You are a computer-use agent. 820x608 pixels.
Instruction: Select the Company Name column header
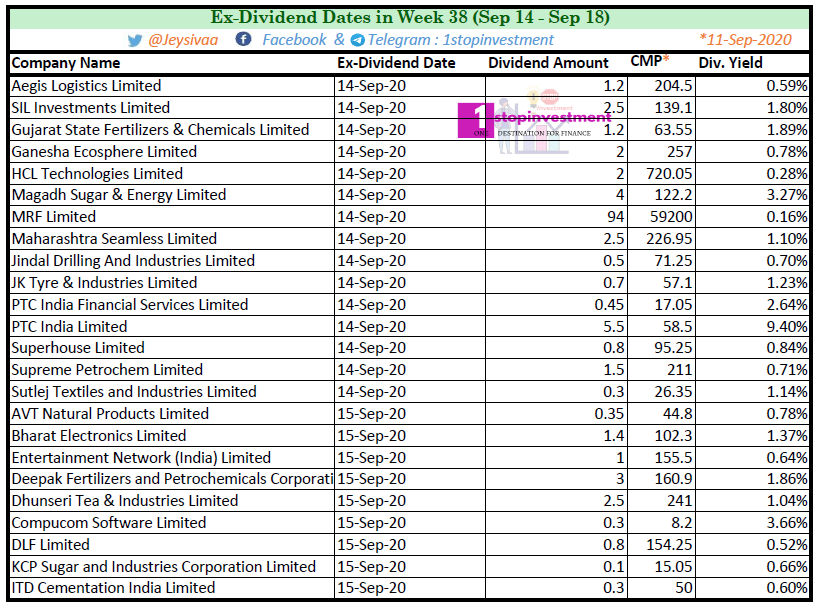[66, 63]
